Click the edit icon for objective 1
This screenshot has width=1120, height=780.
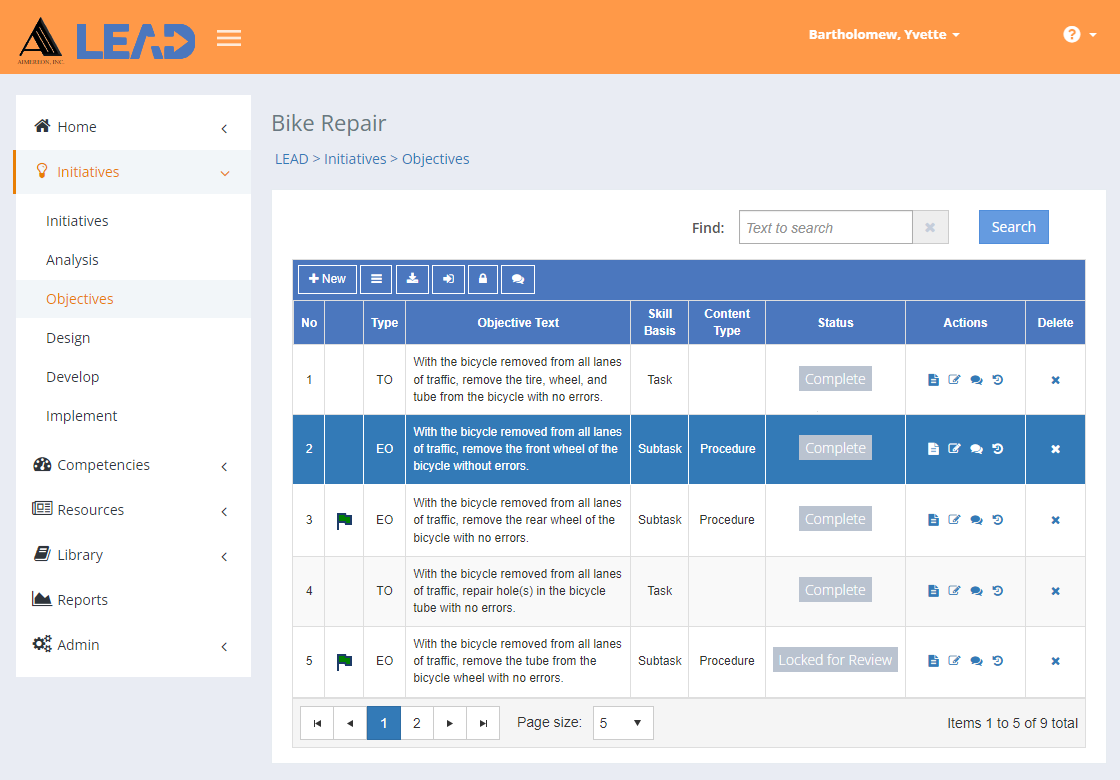click(x=954, y=379)
